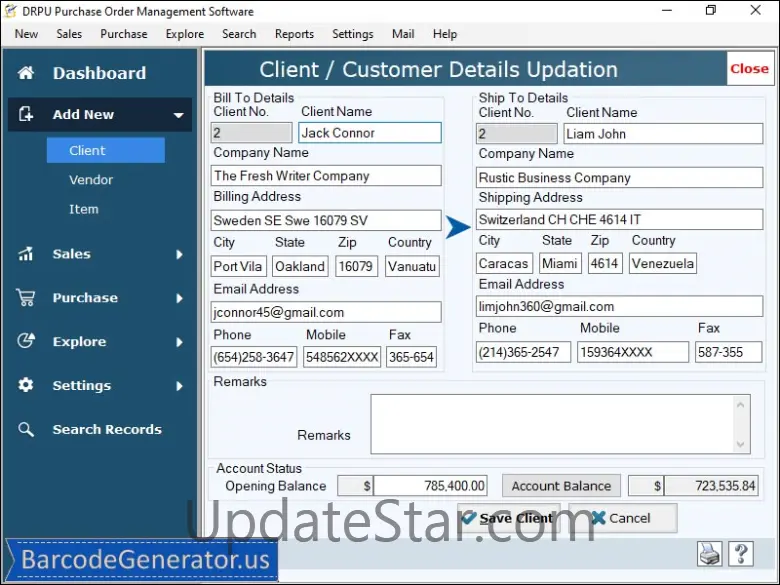
Task: Click the Purchase cart icon in sidebar
Action: 26,298
